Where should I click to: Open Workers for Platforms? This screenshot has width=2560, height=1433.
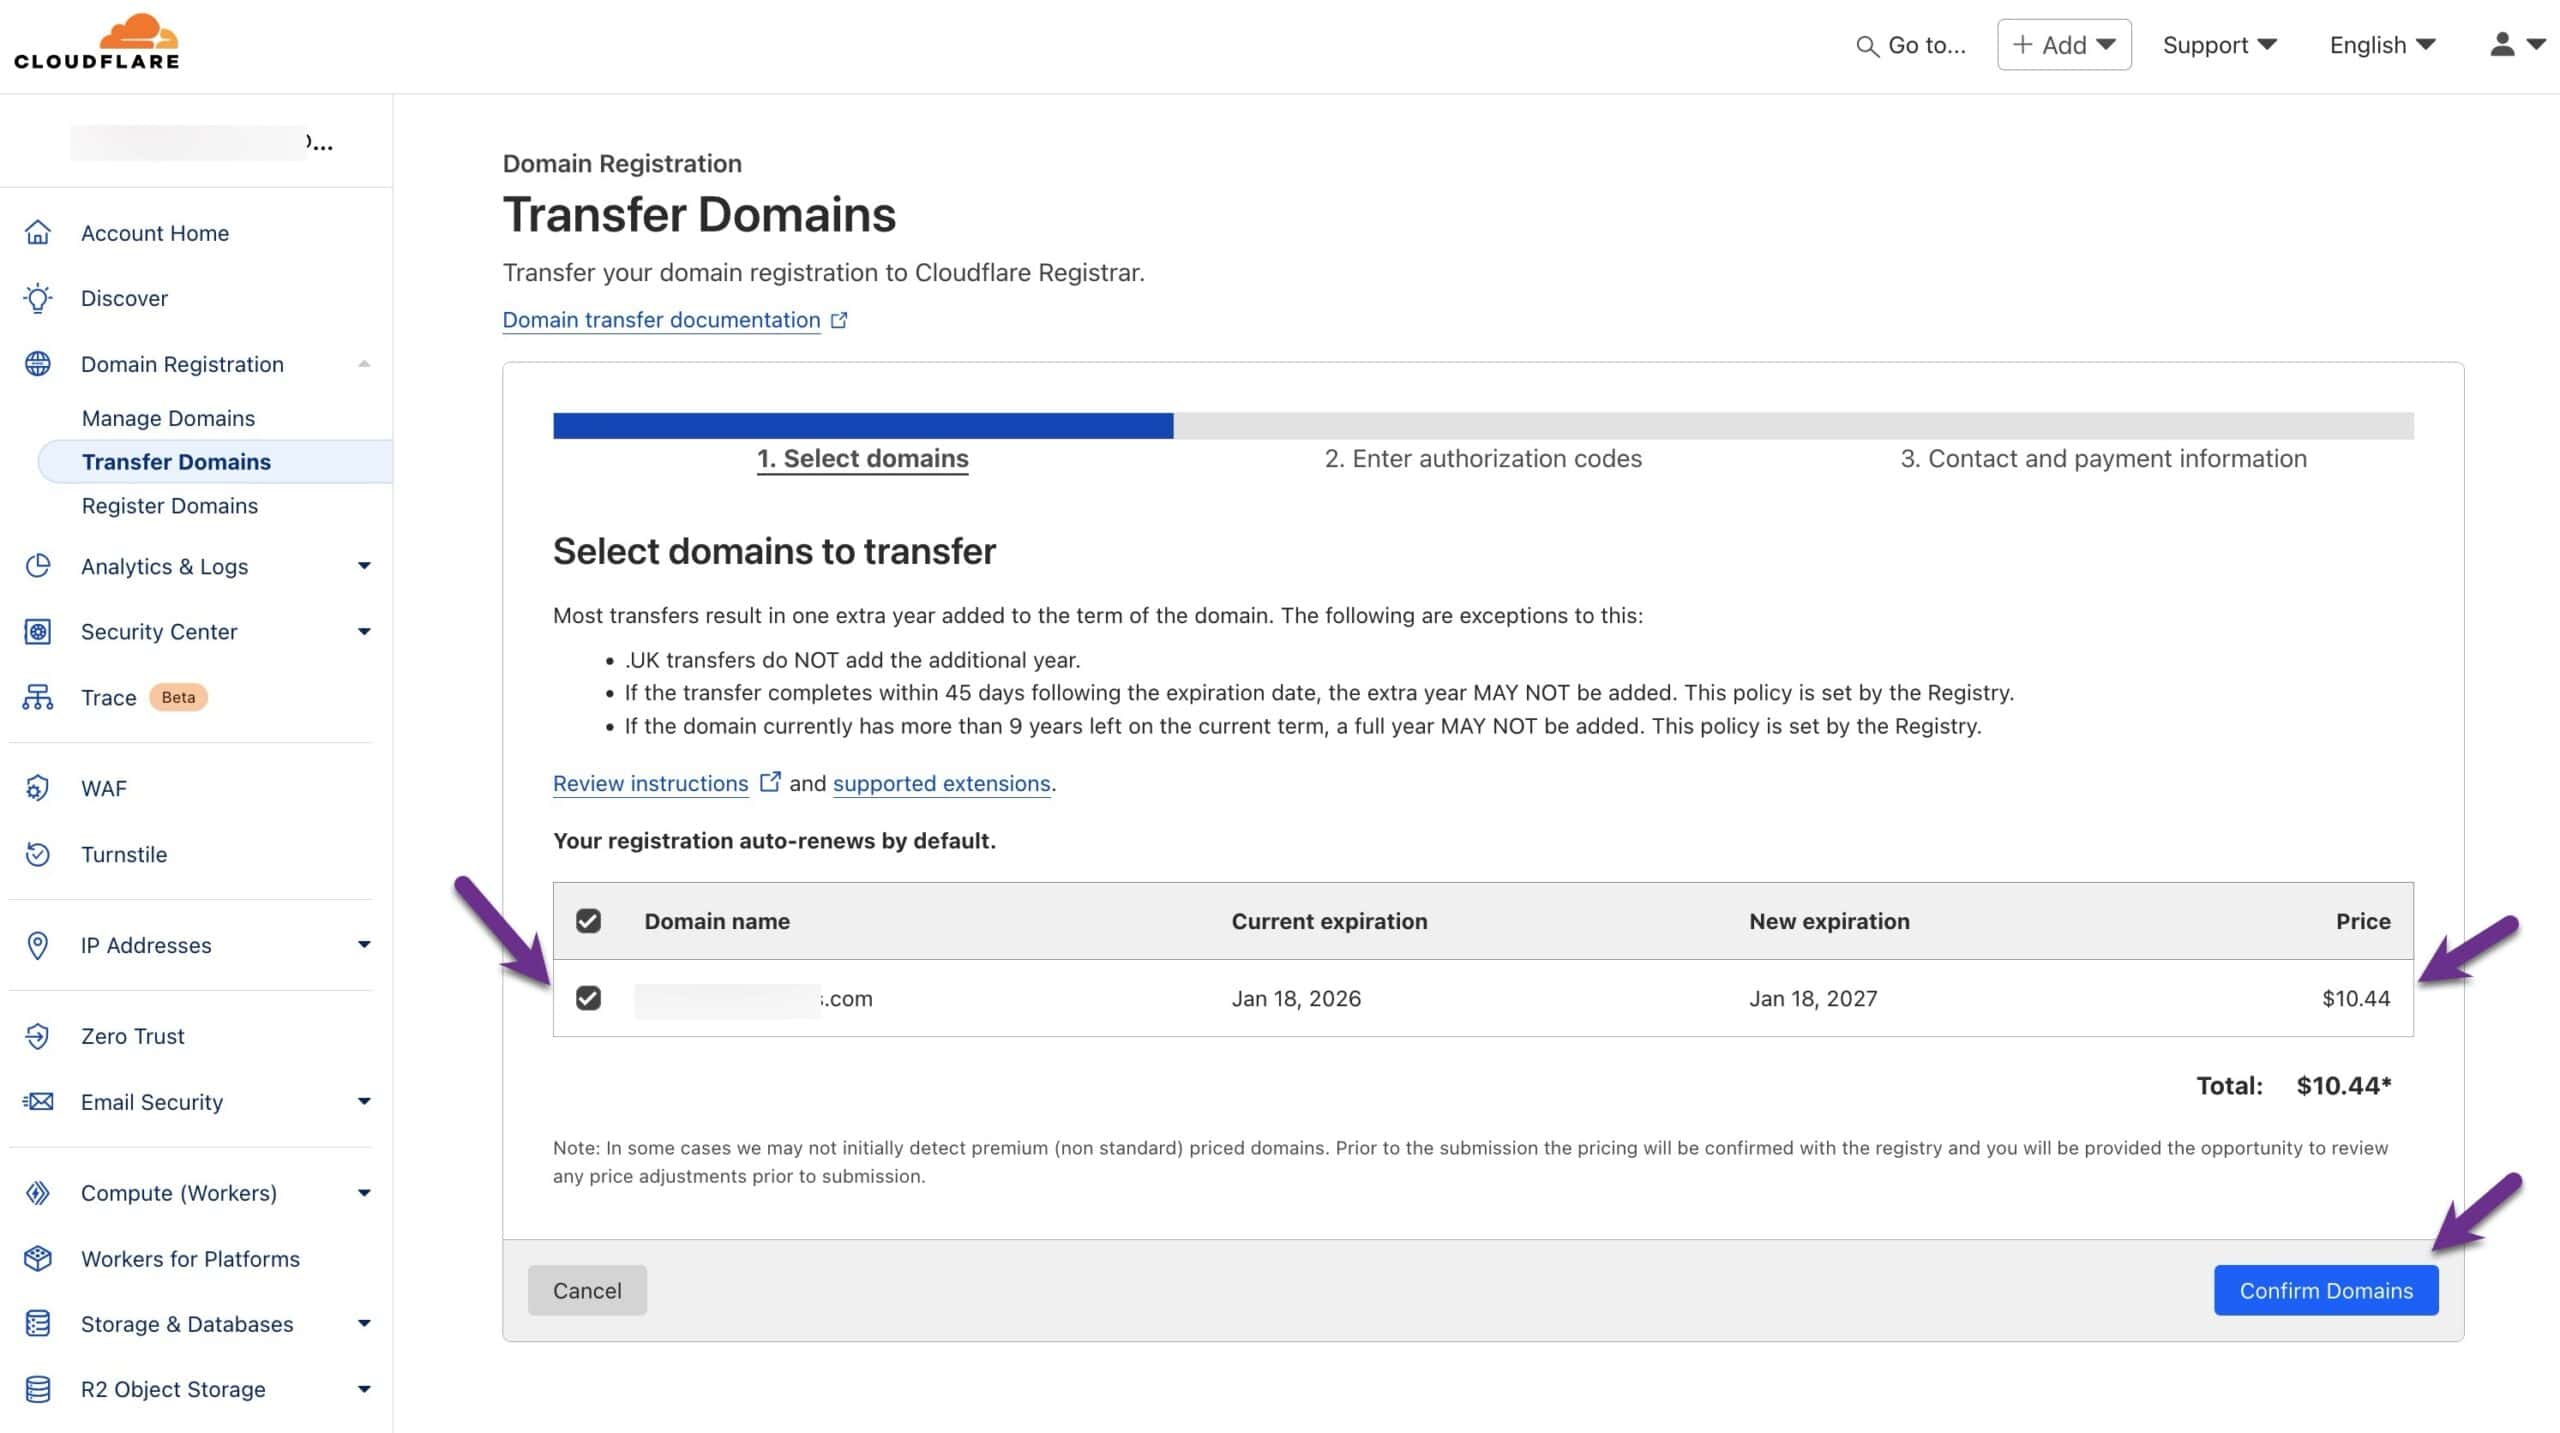pos(190,1259)
